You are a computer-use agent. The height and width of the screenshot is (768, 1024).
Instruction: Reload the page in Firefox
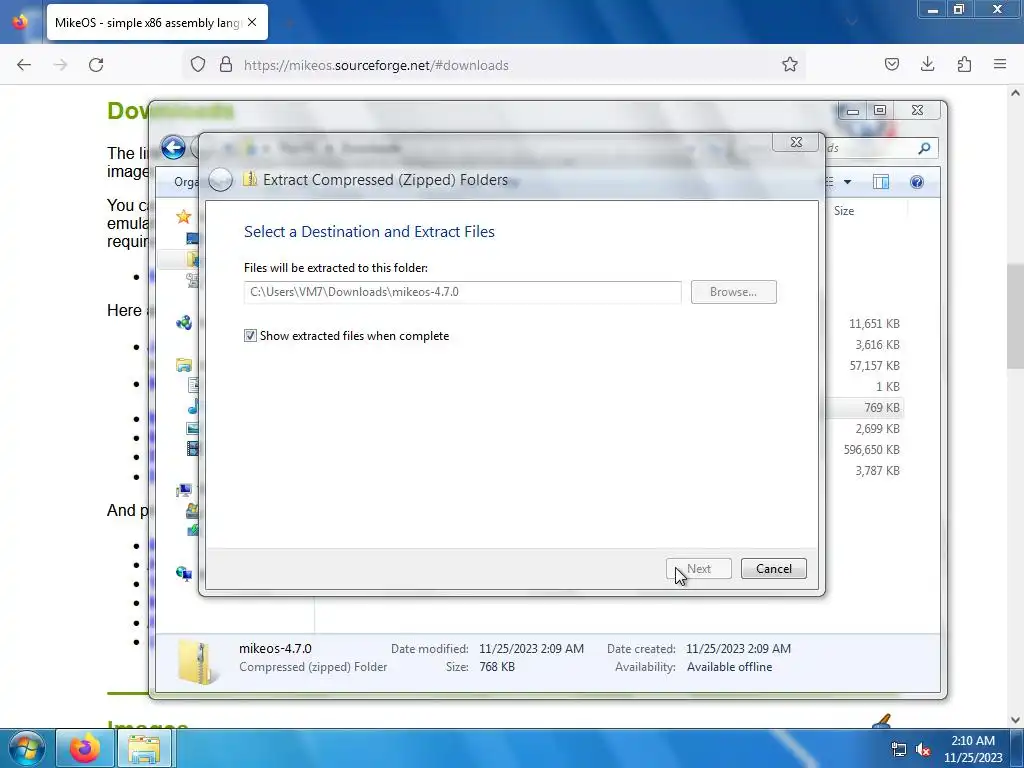point(96,65)
